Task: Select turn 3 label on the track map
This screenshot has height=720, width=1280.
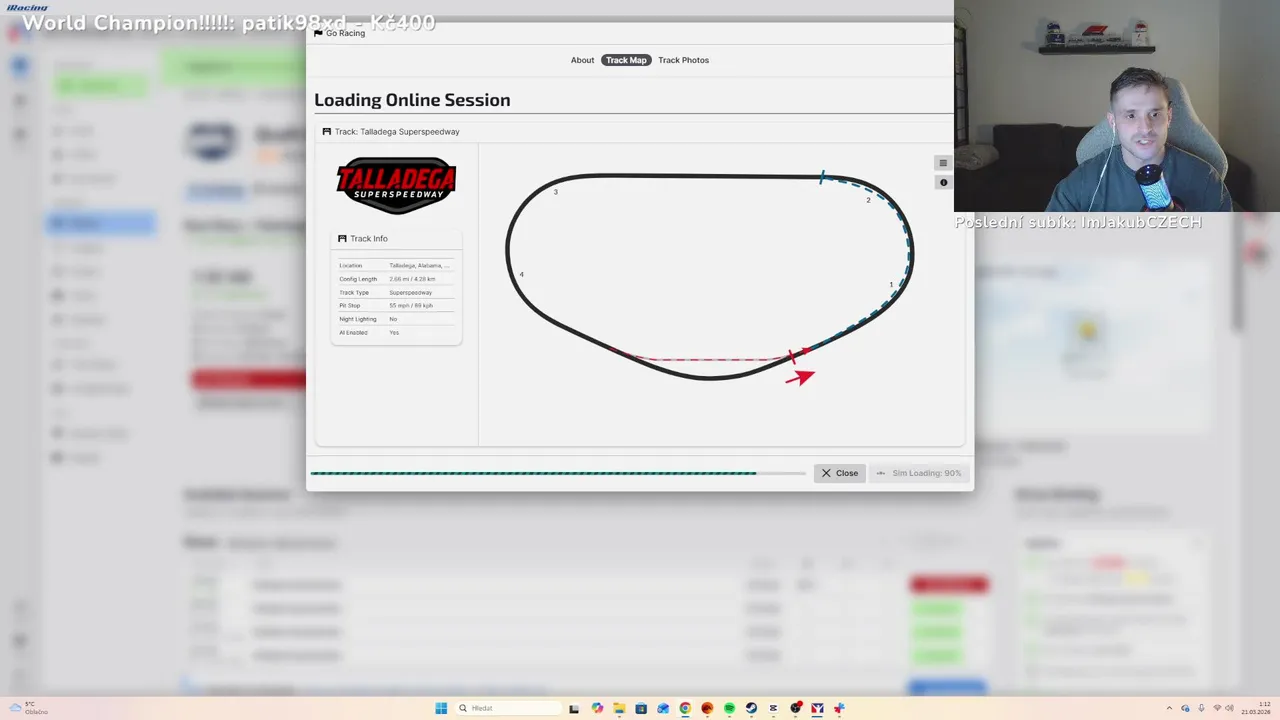Action: coord(555,192)
